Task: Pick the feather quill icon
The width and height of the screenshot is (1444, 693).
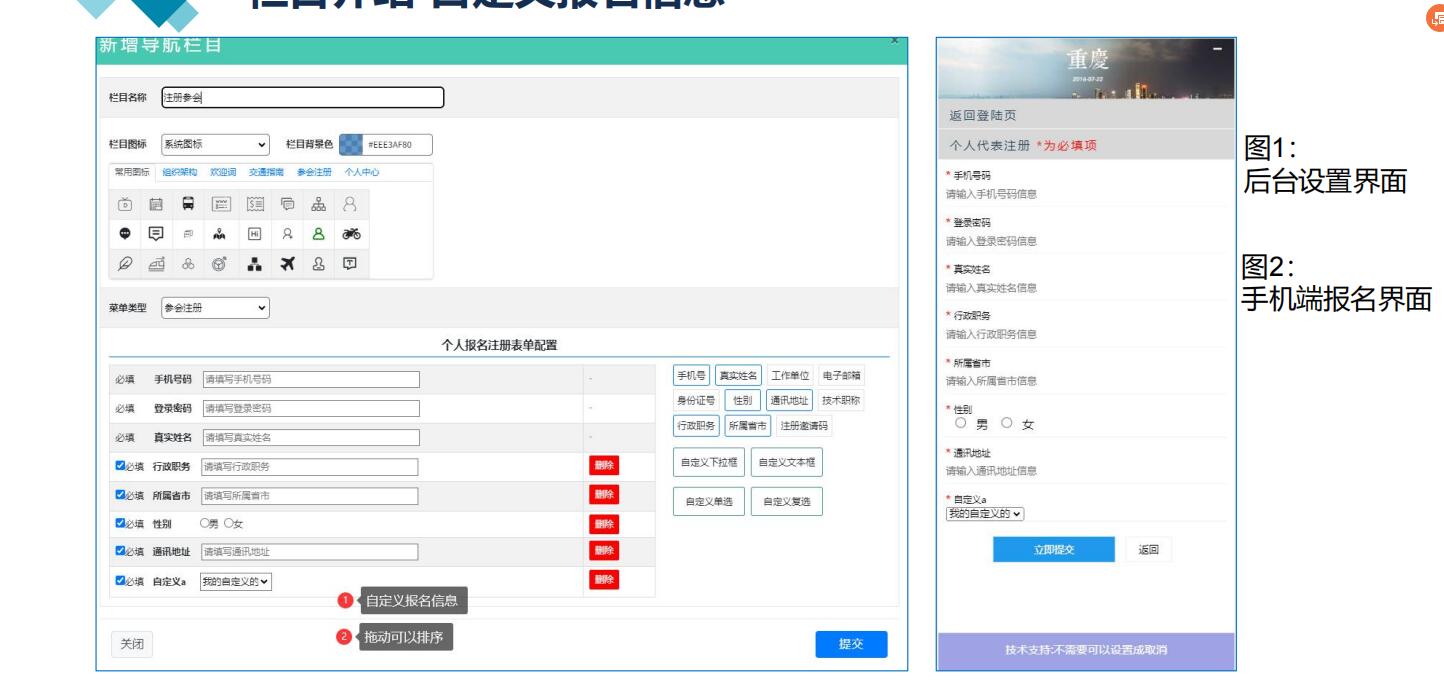Action: pyautogui.click(x=125, y=263)
